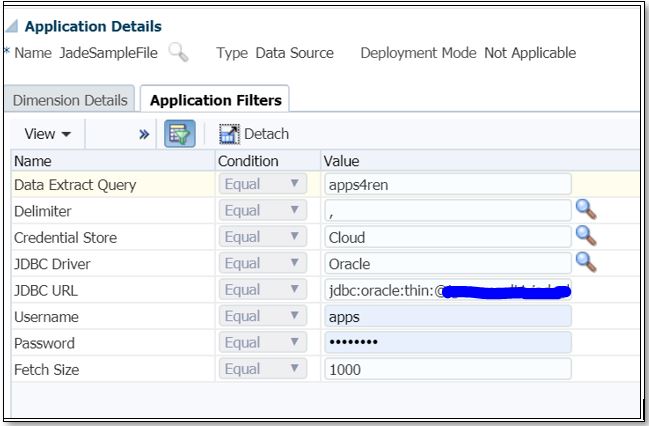The image size is (649, 426).
Task: Click the Name column header
Action: pos(33,161)
